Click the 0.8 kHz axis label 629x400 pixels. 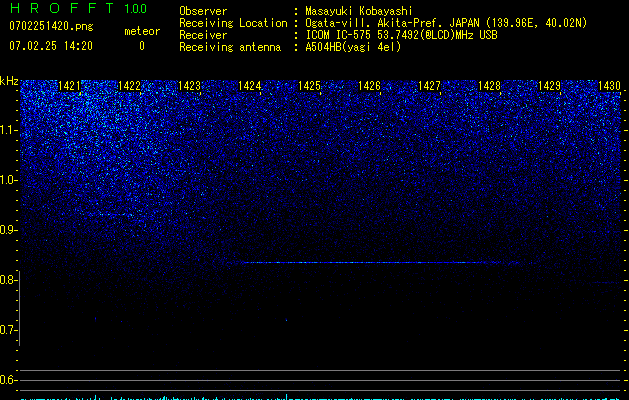[x=8, y=280]
